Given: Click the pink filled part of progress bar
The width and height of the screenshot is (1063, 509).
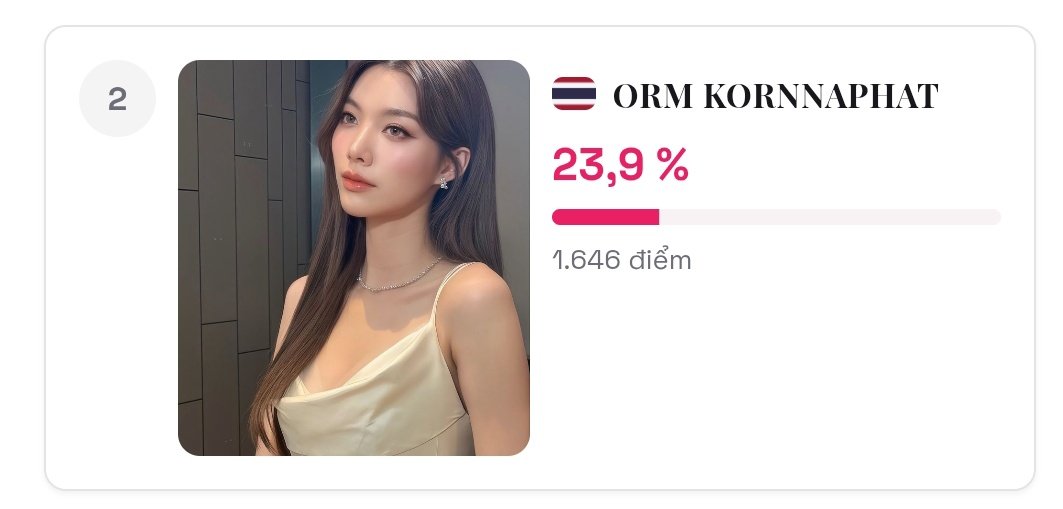Looking at the screenshot, I should coord(605,217).
